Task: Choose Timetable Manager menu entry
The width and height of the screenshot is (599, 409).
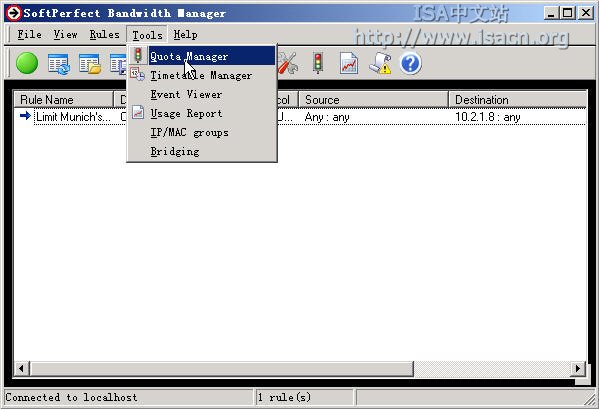Action: point(202,75)
